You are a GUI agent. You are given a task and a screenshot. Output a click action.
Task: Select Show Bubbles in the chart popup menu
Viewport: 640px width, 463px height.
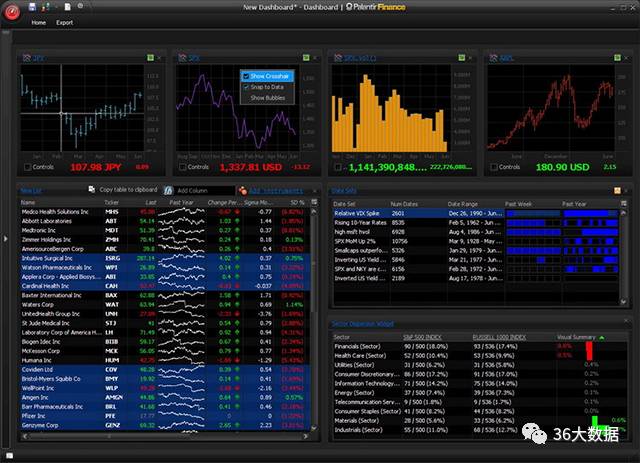coord(267,98)
